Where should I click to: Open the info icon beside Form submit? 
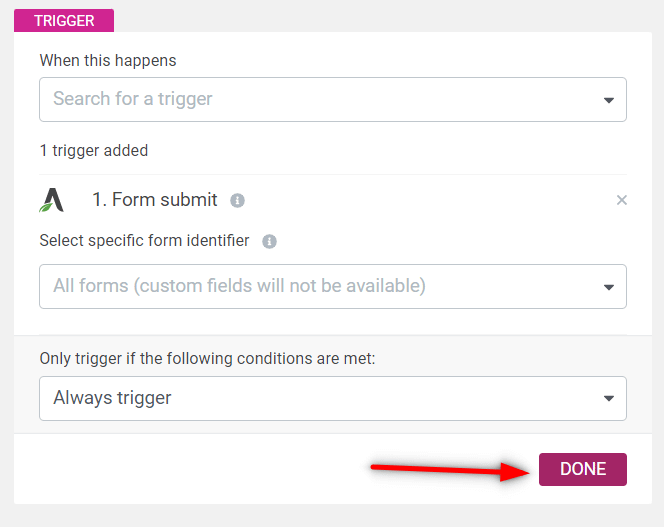click(237, 200)
